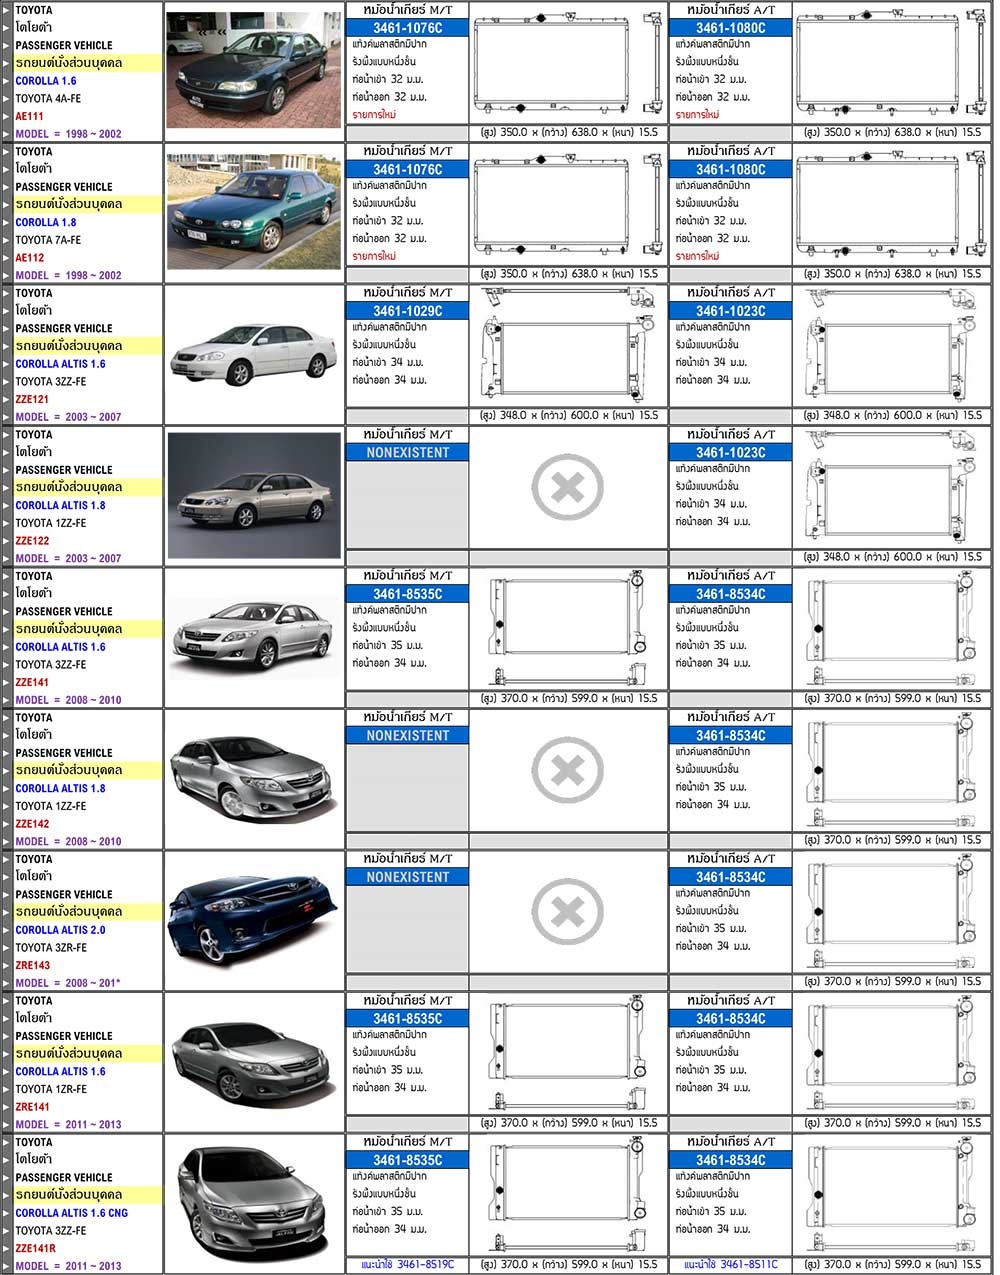View M/T radiator diagram in ZZE141R row
This screenshot has width=1000, height=1275.
coord(568,1196)
